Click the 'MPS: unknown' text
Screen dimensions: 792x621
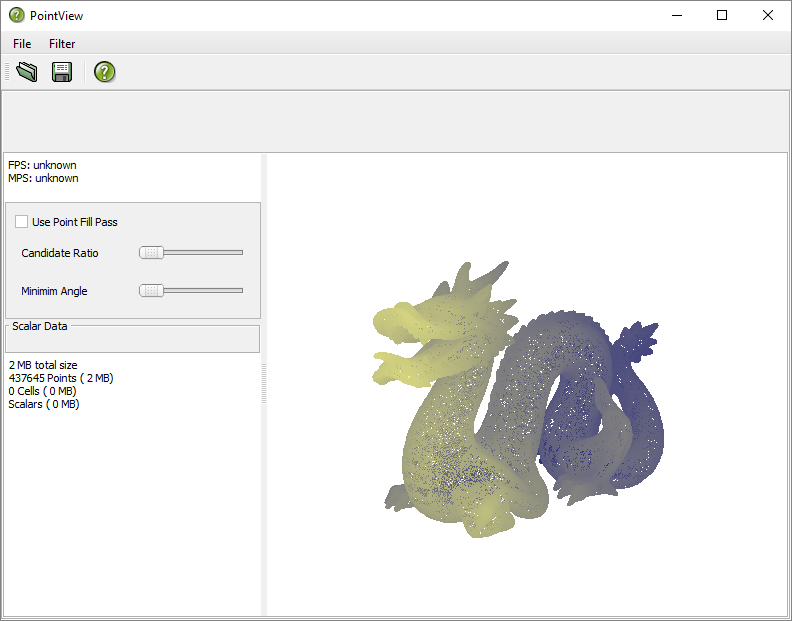pos(43,178)
